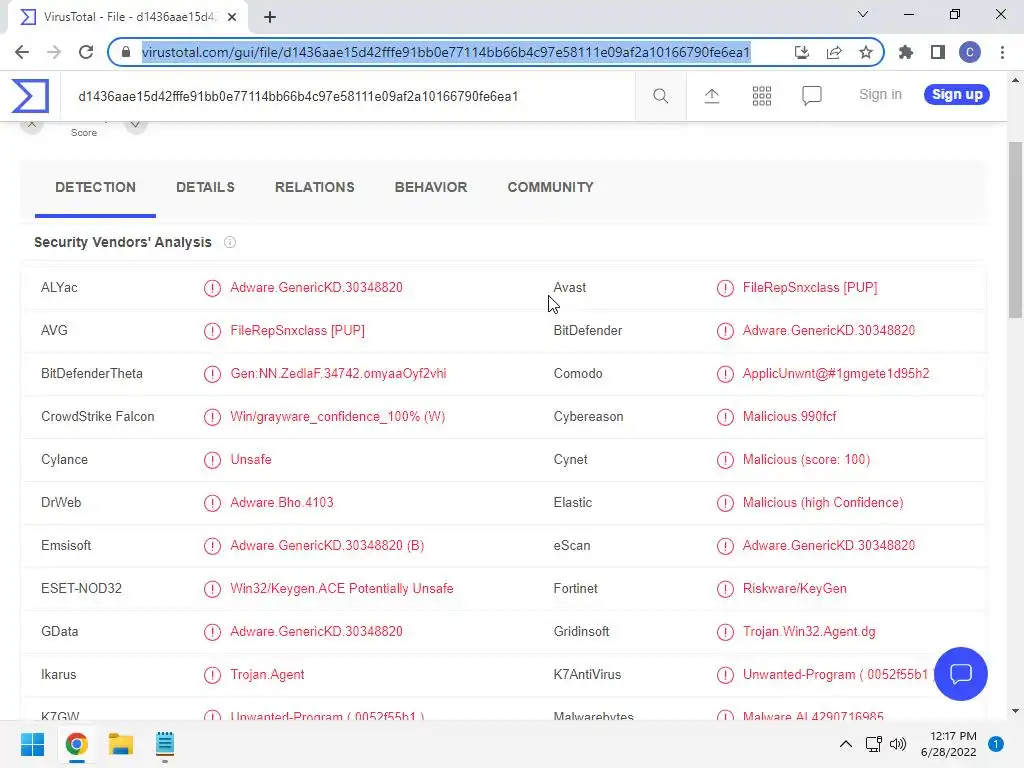Click Elastic result Malicious (high Confidence)
1024x768 pixels.
click(x=823, y=503)
